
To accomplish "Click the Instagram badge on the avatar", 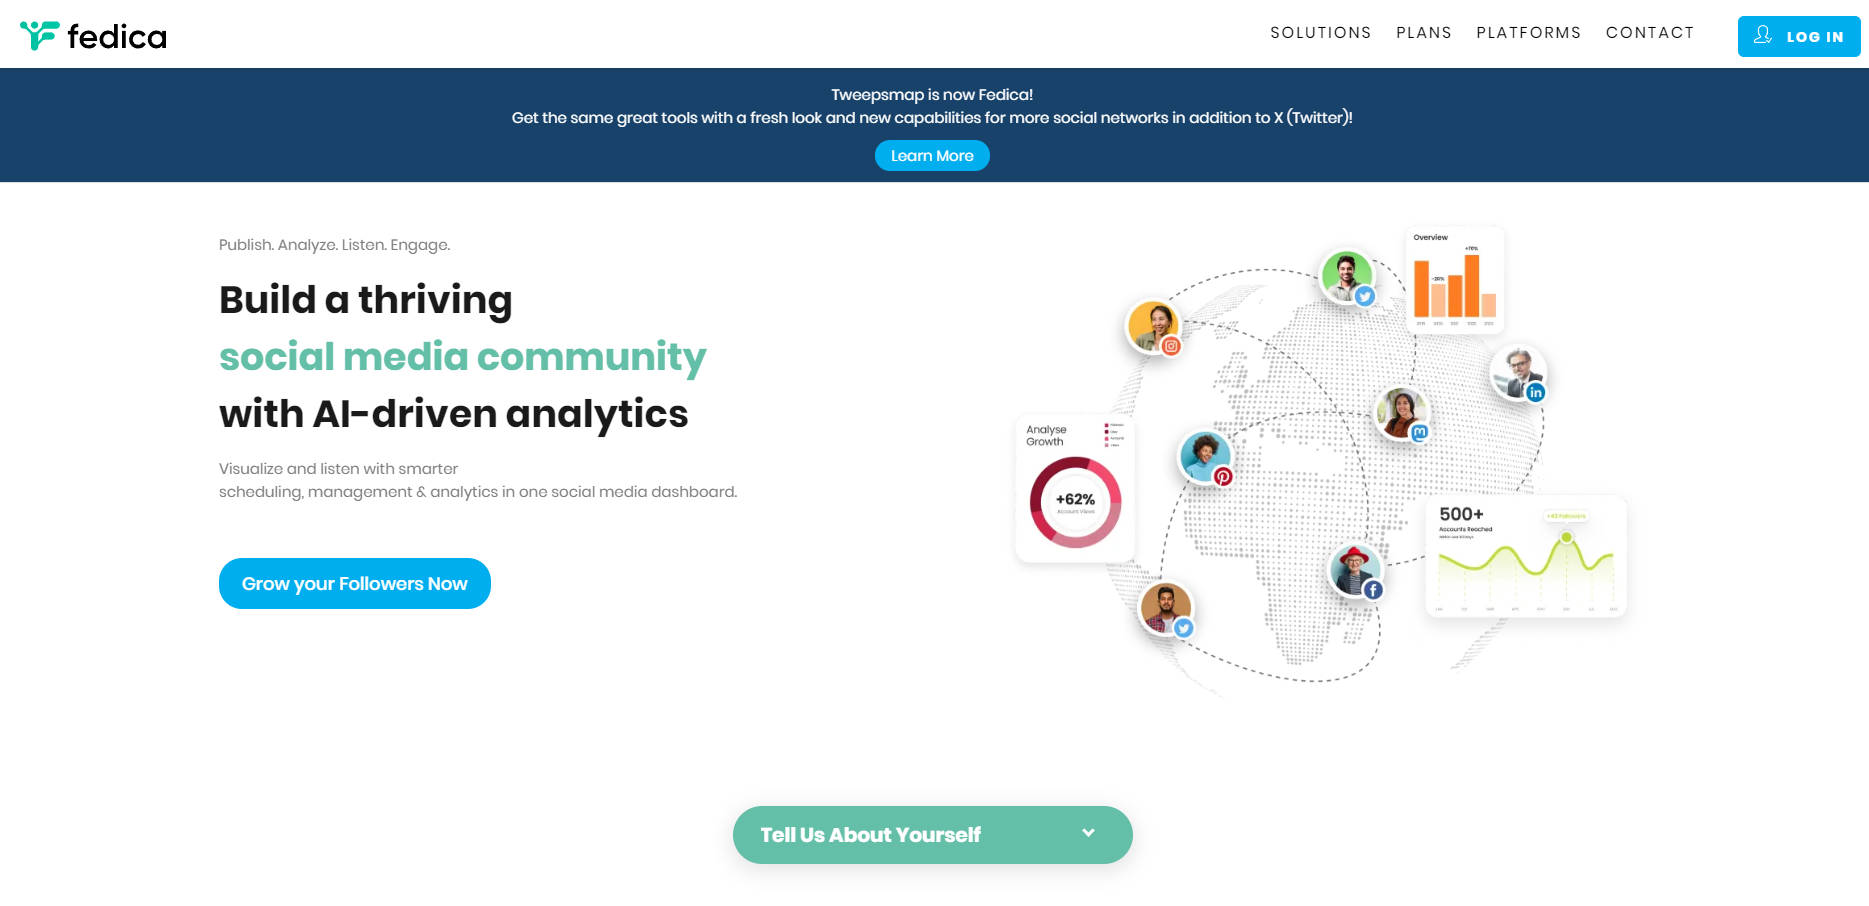I will pyautogui.click(x=1171, y=346).
